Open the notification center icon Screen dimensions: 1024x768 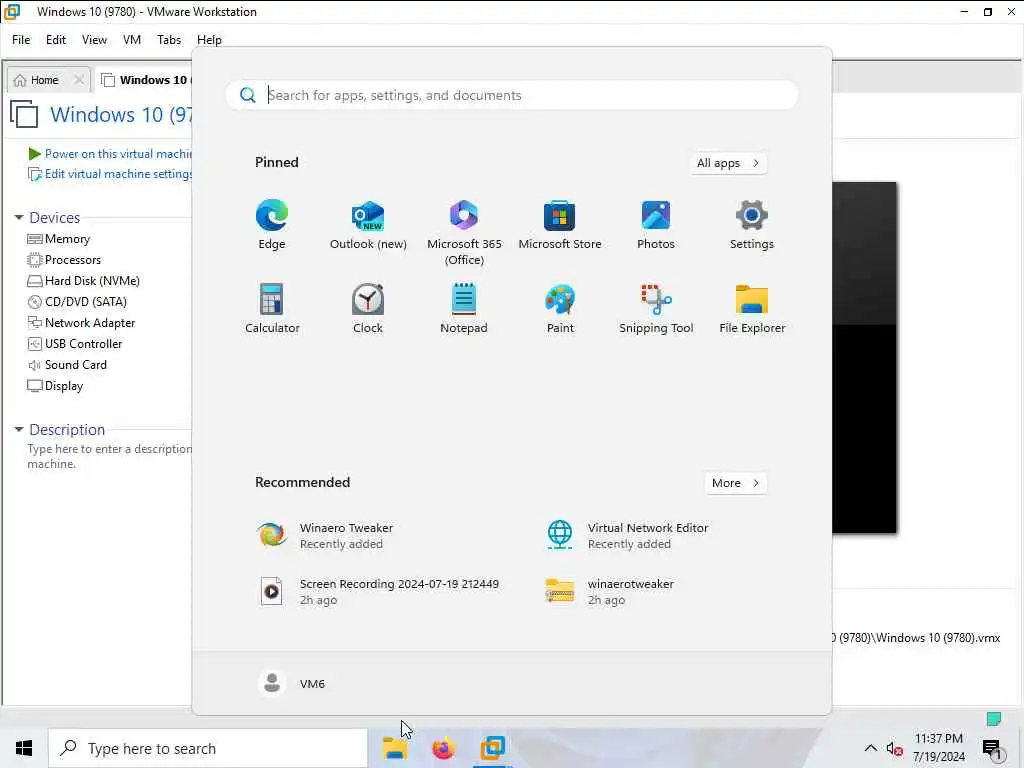point(991,748)
